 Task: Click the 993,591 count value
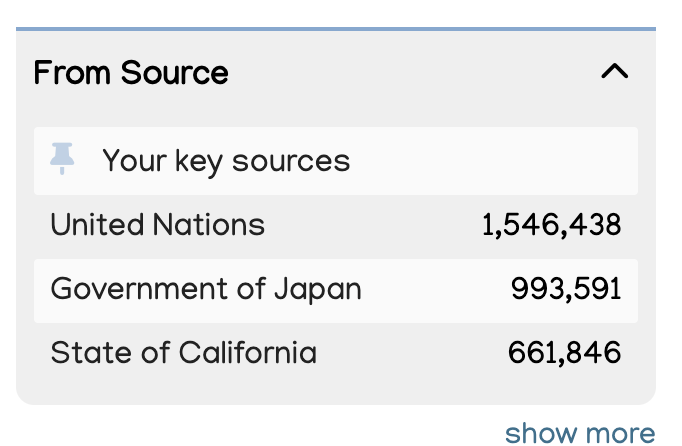[x=566, y=290]
